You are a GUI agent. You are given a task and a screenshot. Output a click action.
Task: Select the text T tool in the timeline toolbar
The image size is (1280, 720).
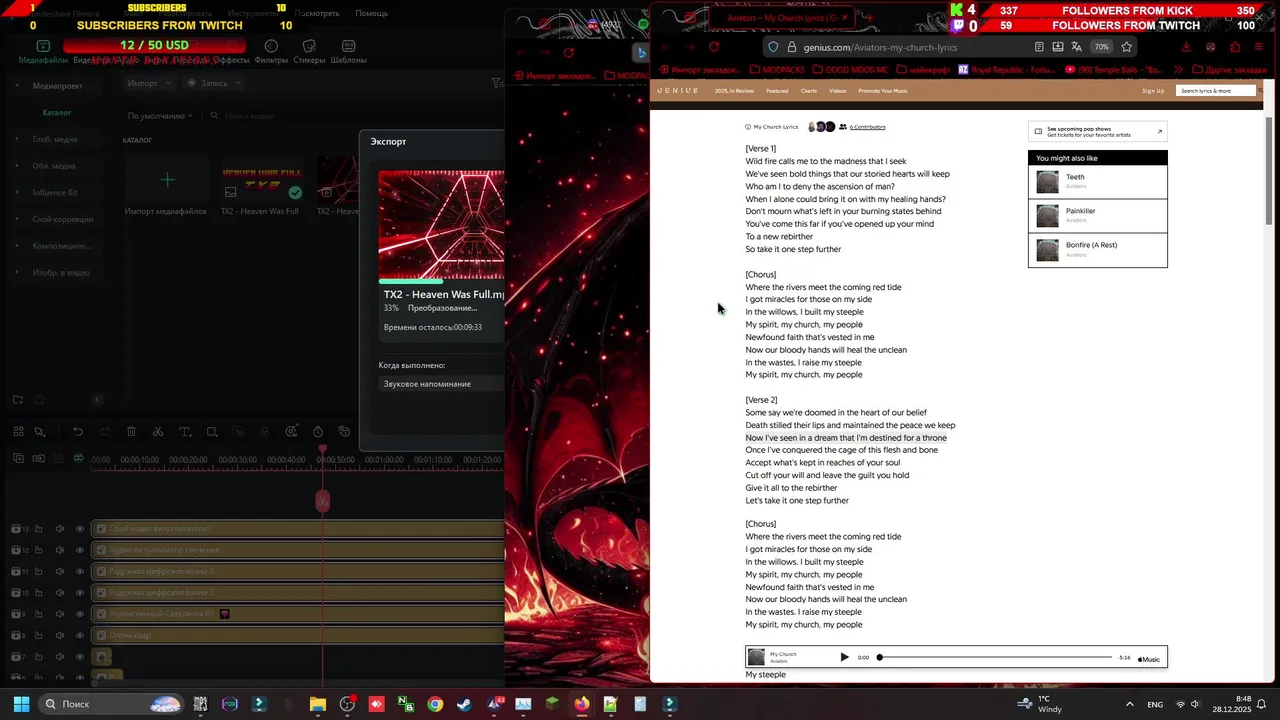click(185, 431)
